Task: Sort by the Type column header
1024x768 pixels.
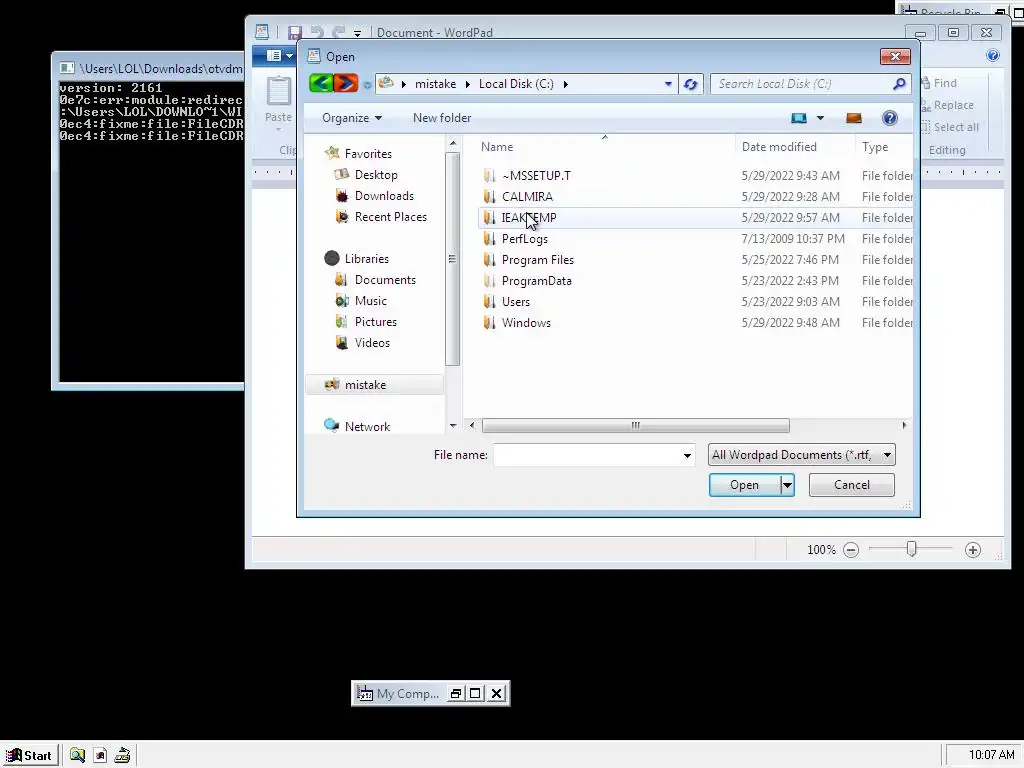Action: 884,147
